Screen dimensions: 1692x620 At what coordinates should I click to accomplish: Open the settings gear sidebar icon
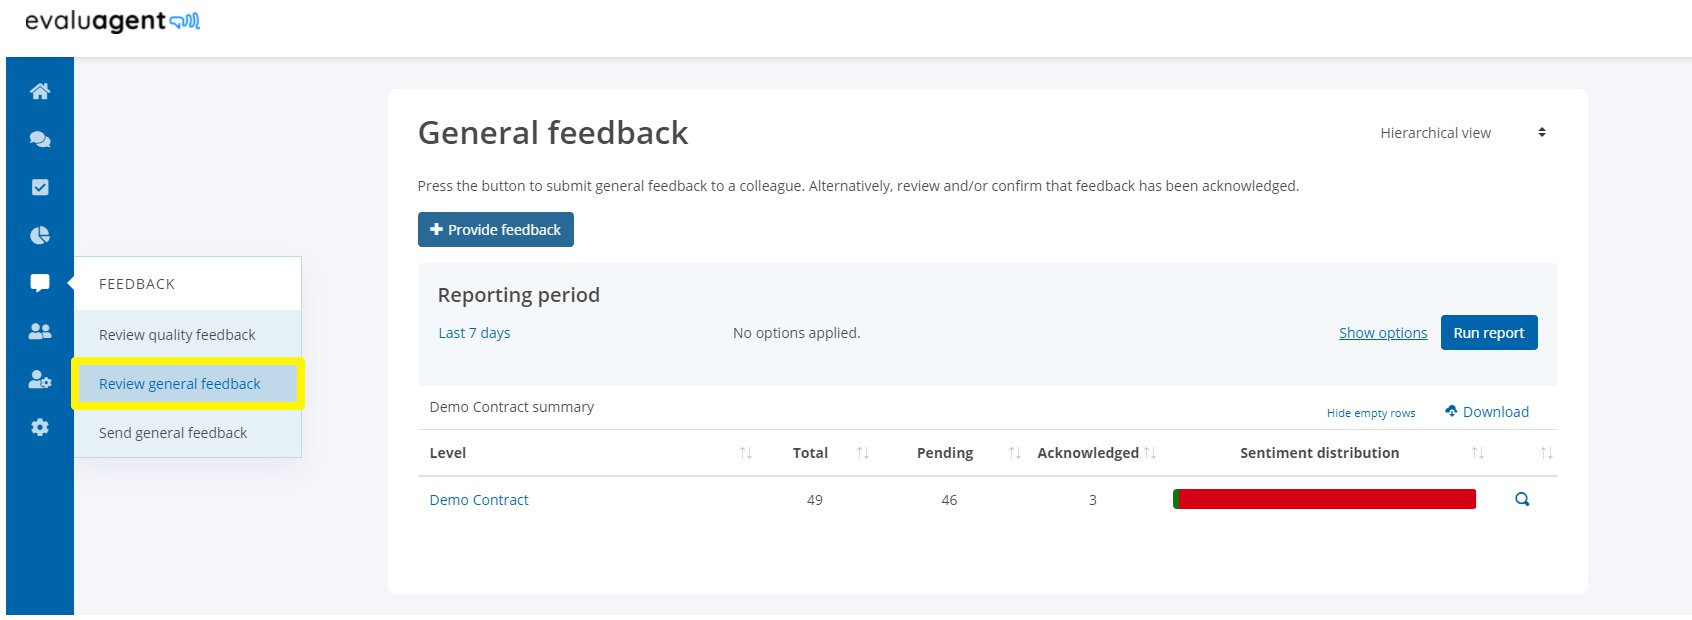40,427
